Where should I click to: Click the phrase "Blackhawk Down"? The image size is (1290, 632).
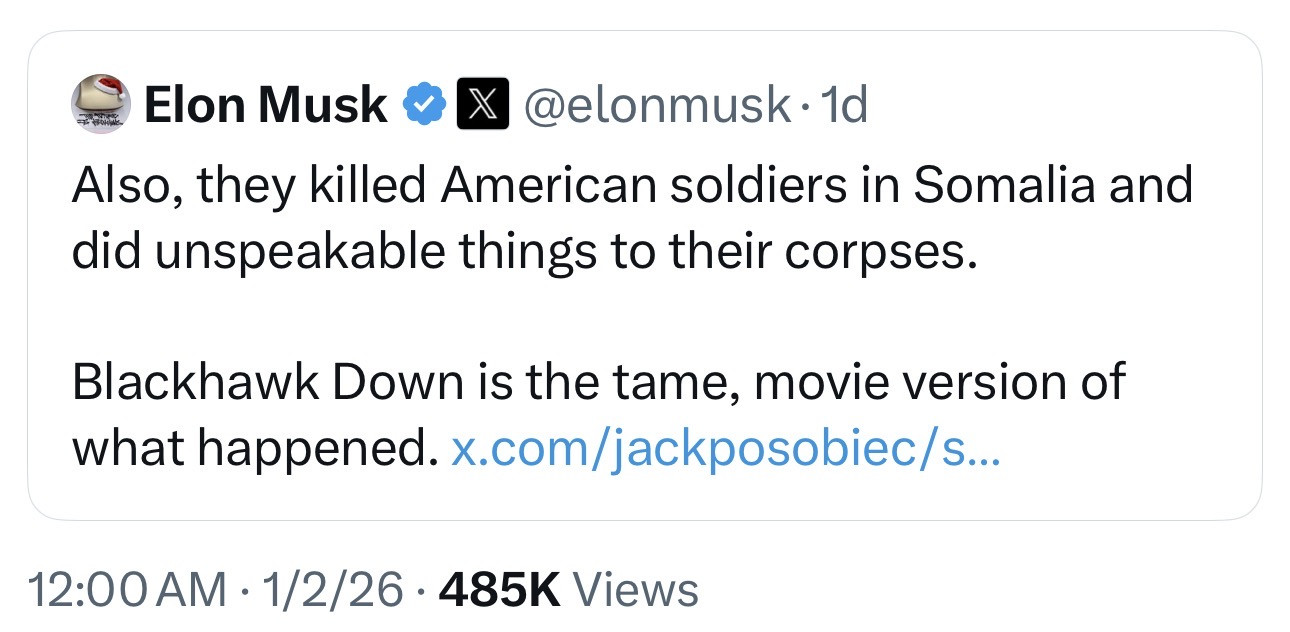tap(268, 384)
